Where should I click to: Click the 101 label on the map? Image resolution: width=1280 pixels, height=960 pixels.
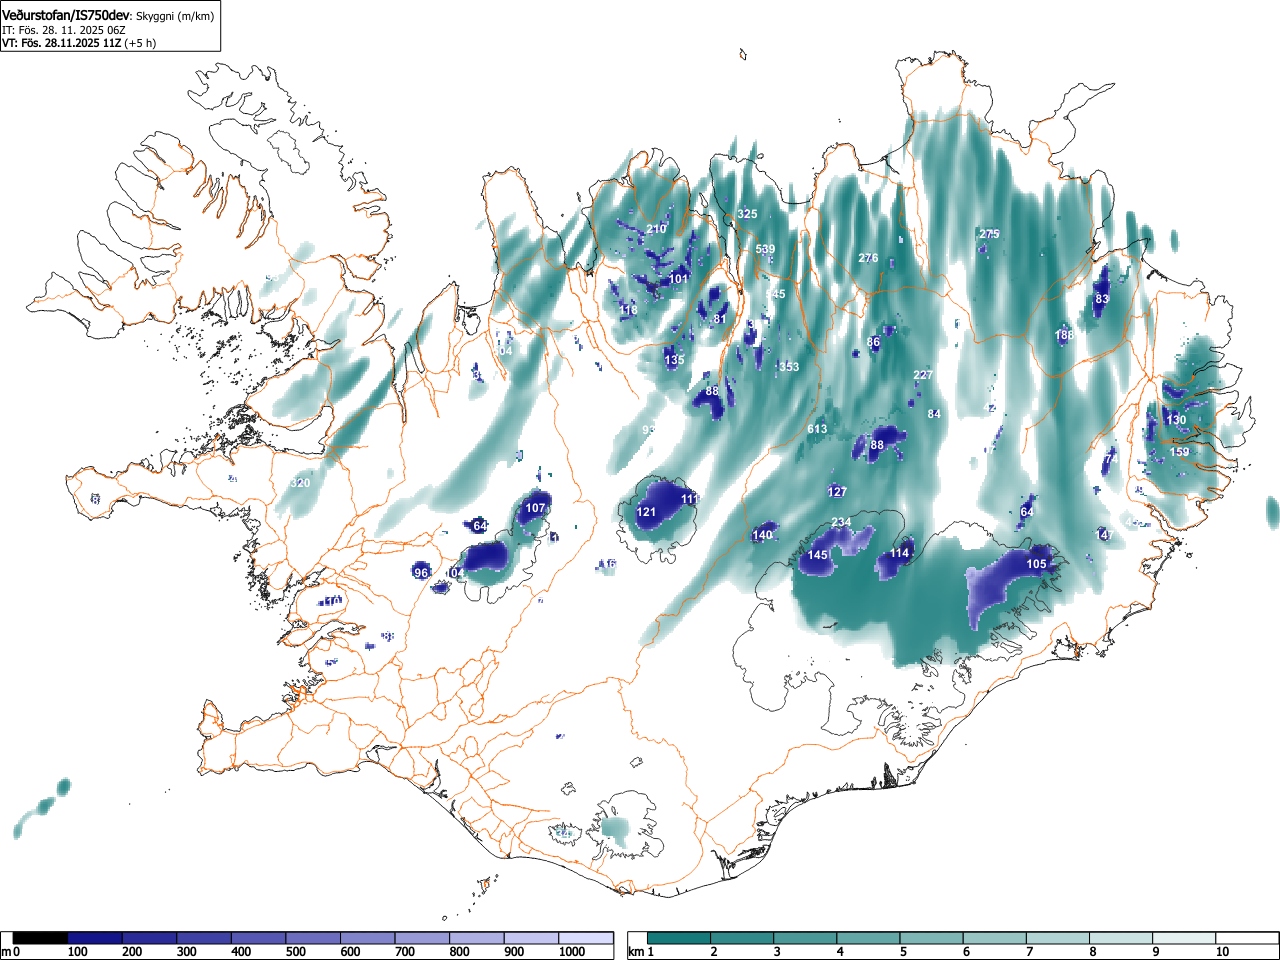point(679,279)
